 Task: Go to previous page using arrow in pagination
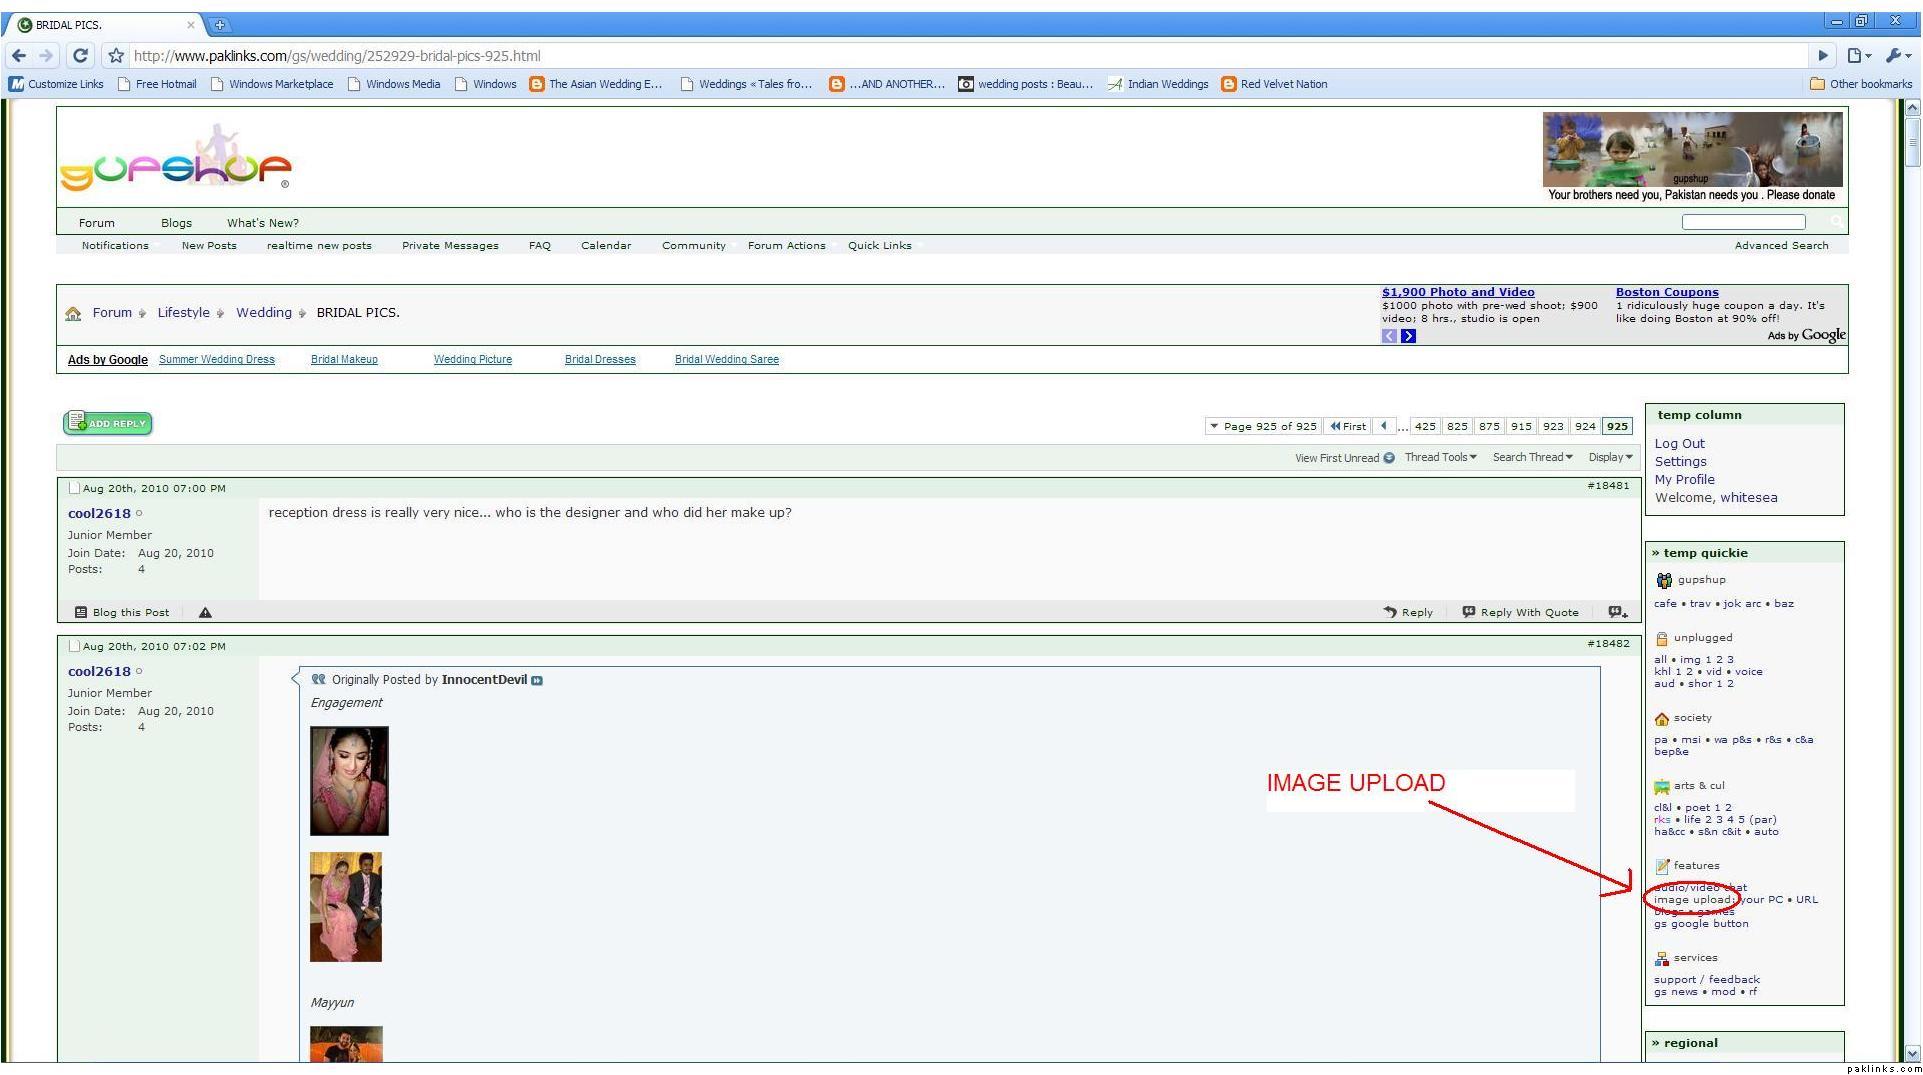tap(1383, 426)
